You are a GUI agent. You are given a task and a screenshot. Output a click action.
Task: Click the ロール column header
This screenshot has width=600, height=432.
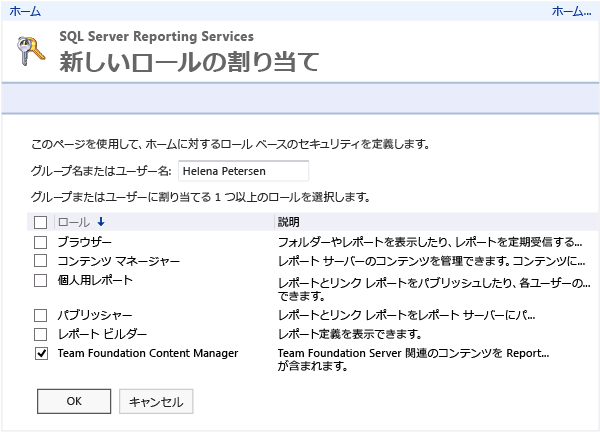(74, 222)
